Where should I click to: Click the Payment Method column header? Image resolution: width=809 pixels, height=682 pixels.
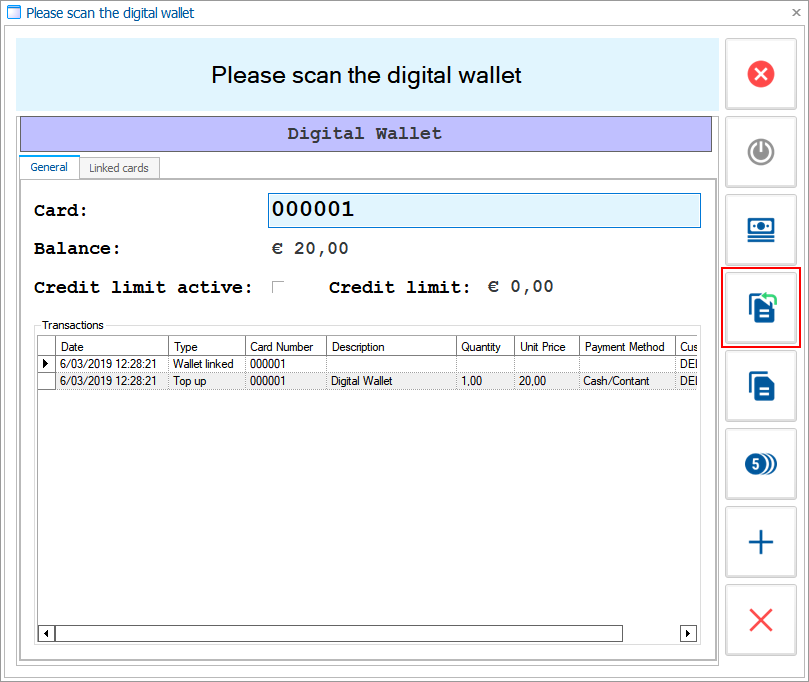pos(626,347)
